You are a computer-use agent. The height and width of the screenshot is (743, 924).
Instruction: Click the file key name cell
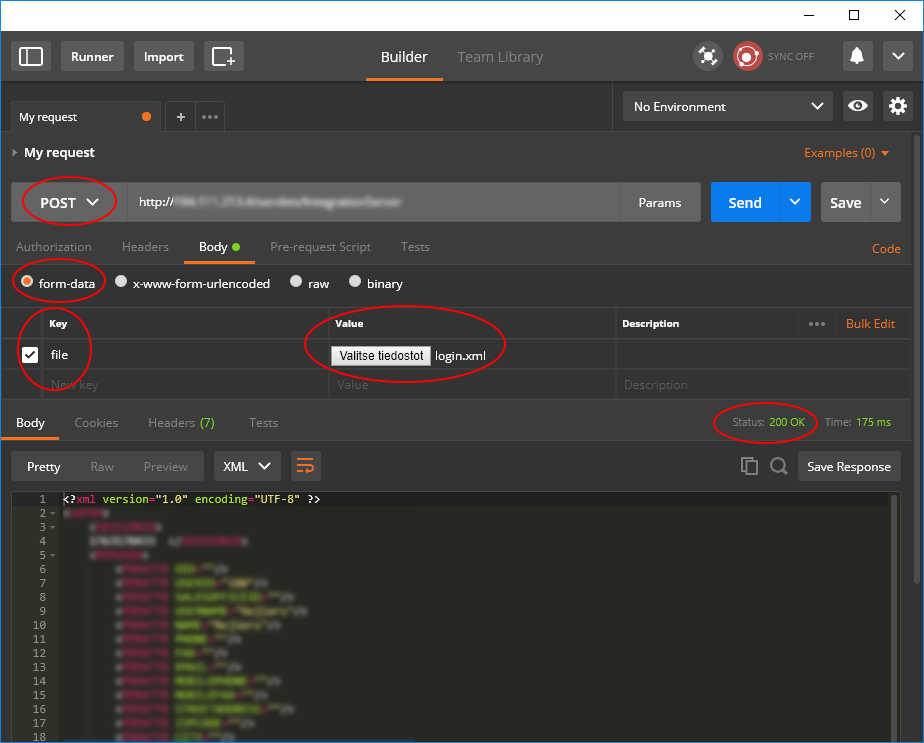tap(186, 355)
